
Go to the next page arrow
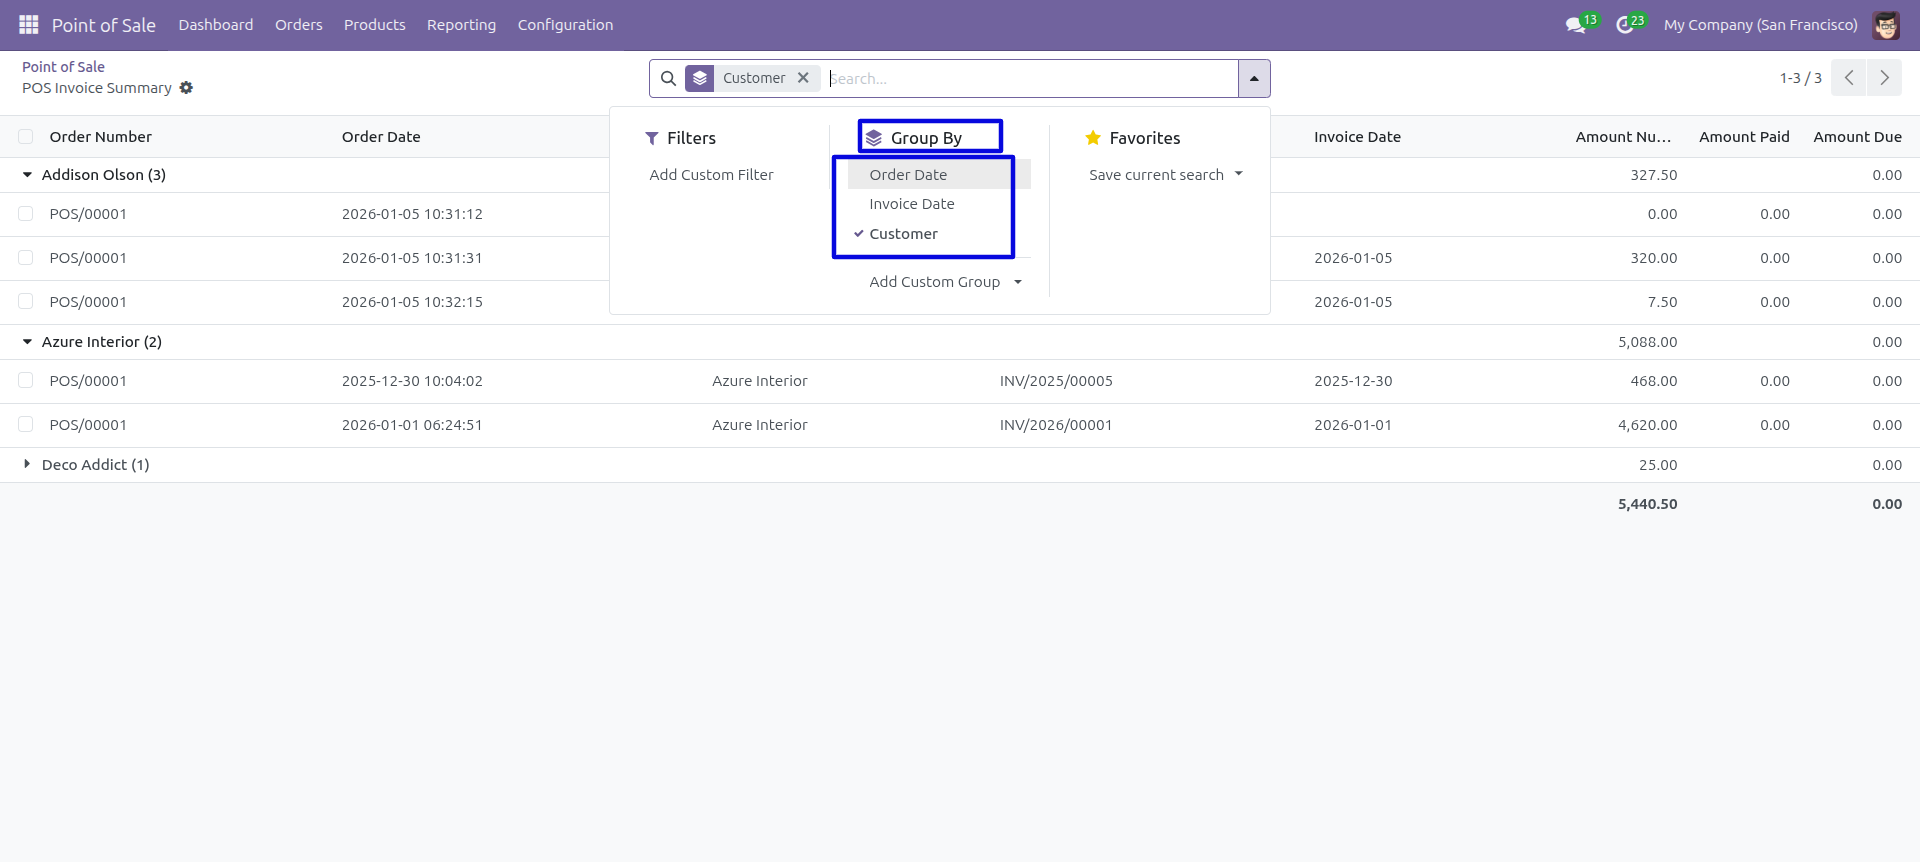click(1884, 78)
